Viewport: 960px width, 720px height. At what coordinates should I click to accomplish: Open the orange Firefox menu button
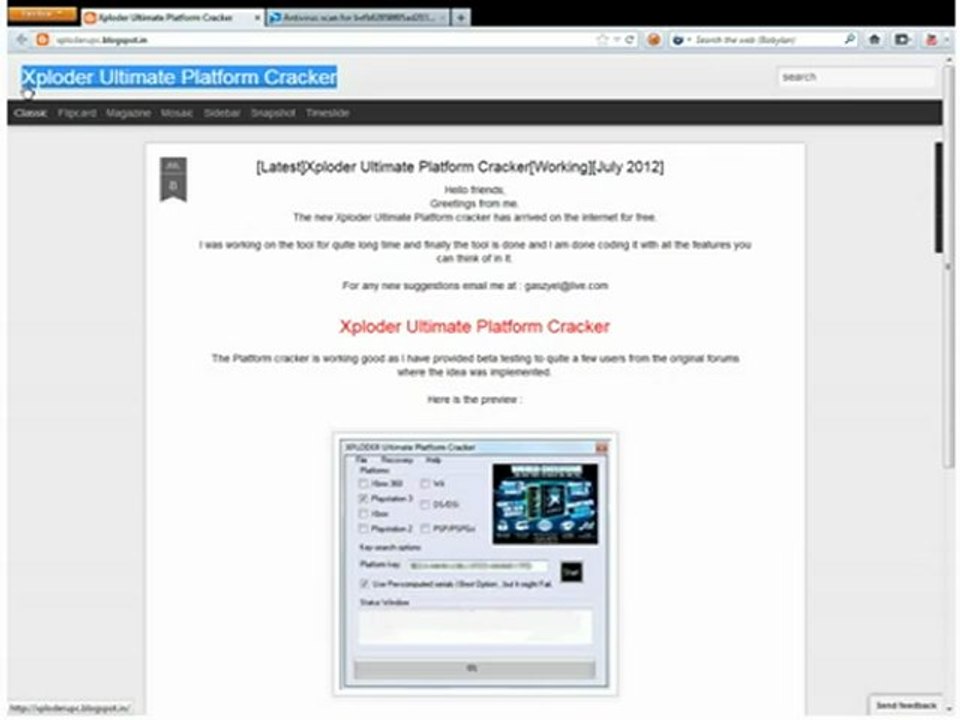pyautogui.click(x=42, y=13)
